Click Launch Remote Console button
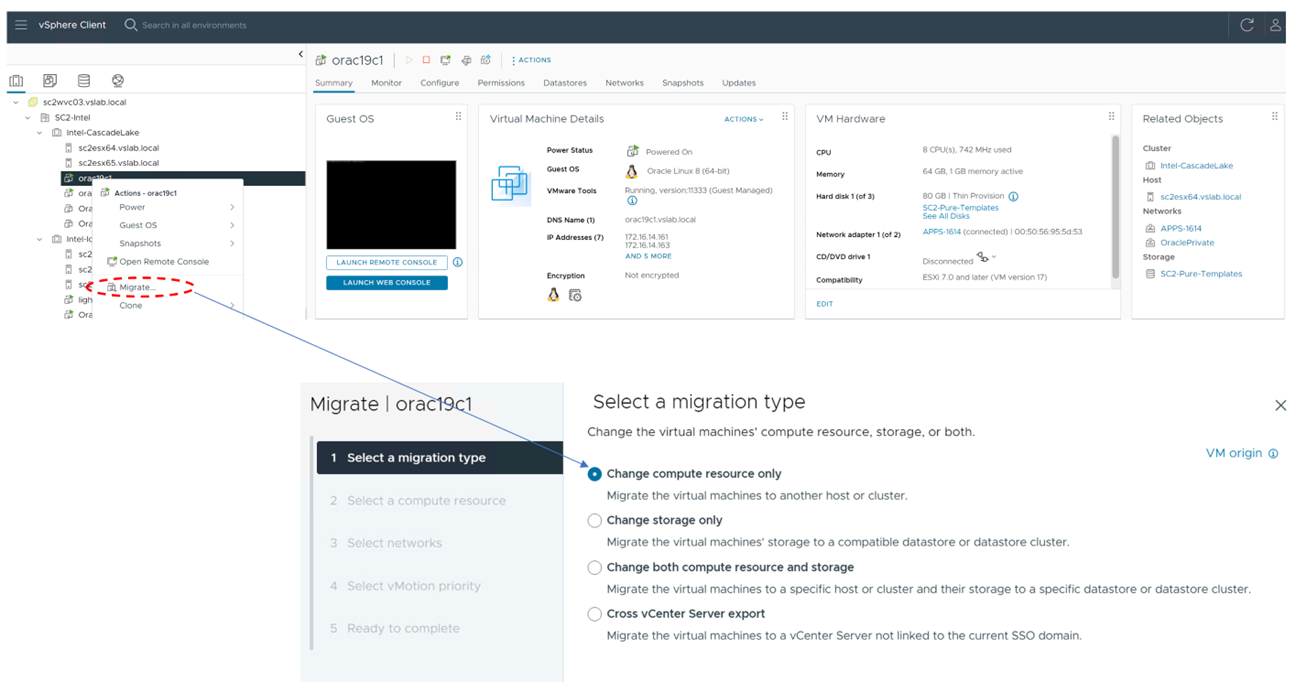The image size is (1296, 682). coord(387,262)
